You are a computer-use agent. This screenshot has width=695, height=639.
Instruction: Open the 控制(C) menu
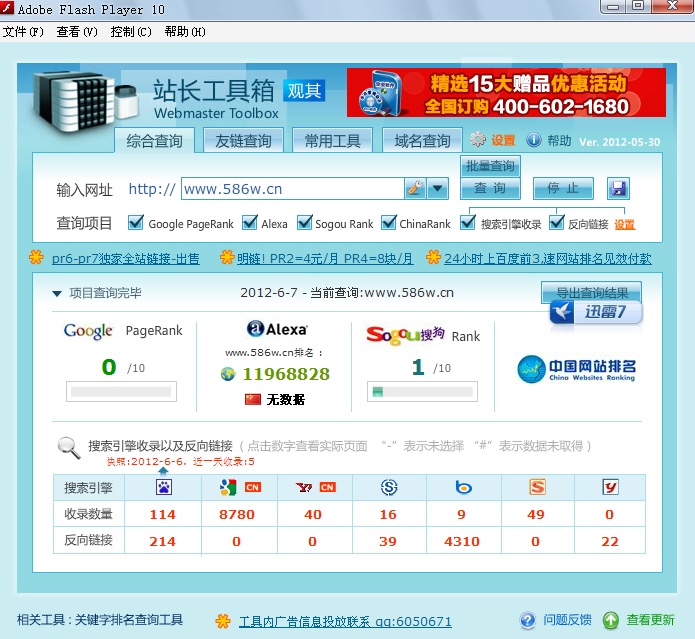[131, 31]
